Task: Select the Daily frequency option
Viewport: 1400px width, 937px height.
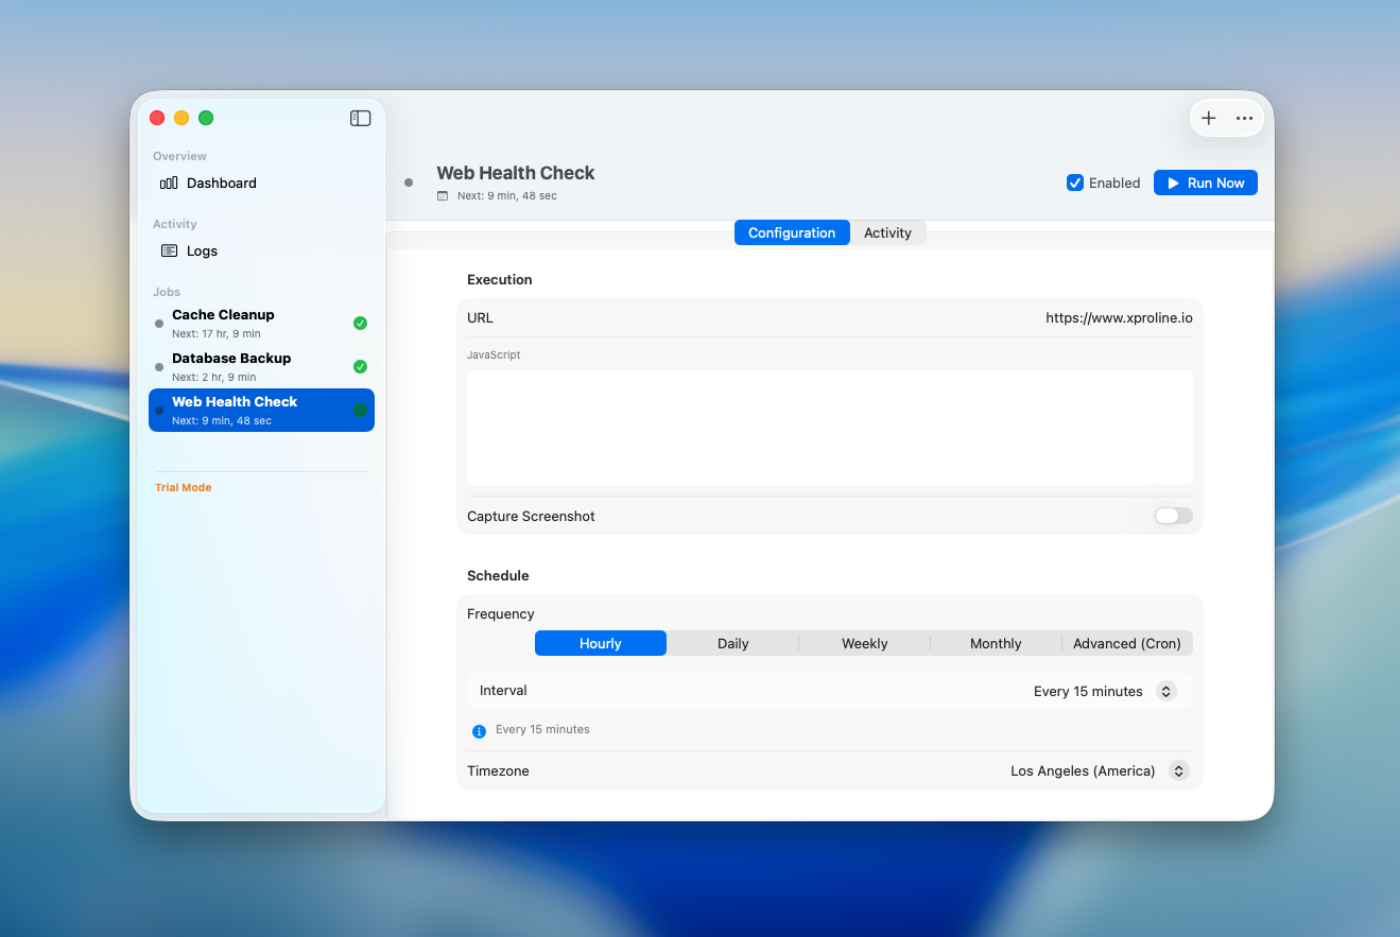Action: coord(732,644)
